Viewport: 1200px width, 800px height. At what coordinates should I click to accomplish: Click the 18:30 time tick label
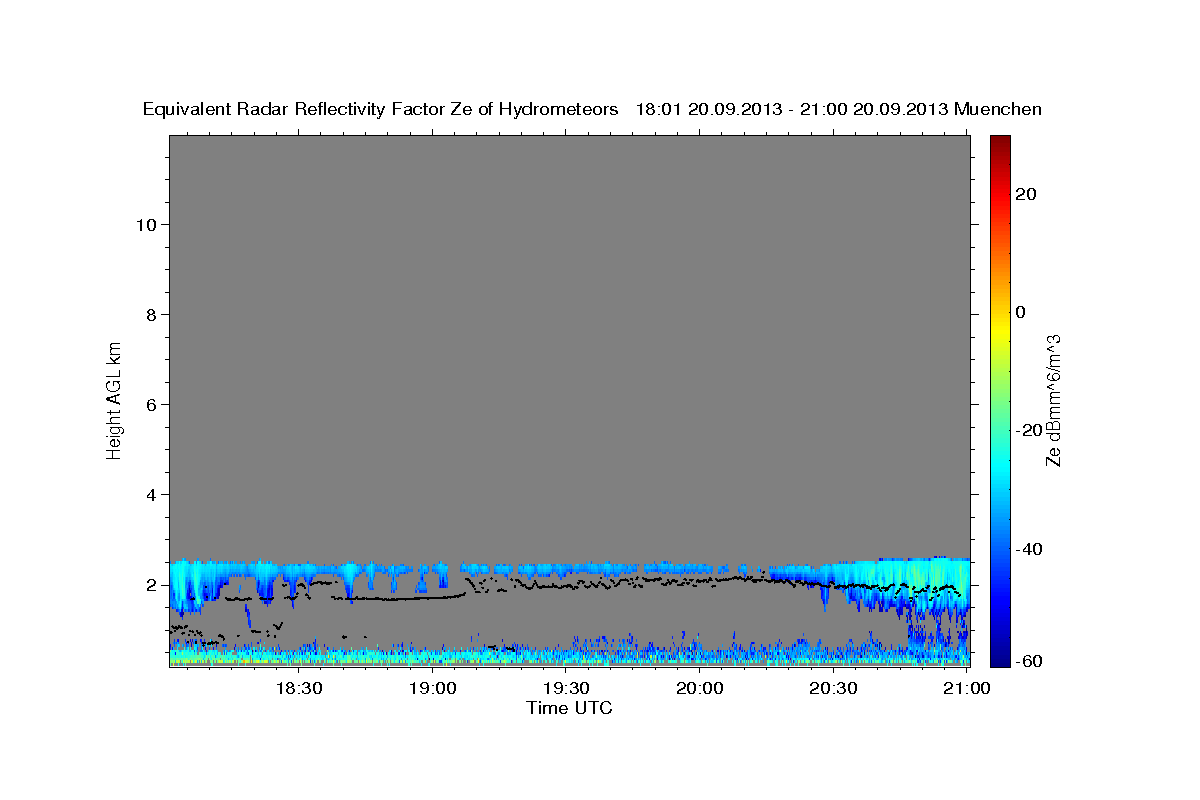pyautogui.click(x=299, y=689)
